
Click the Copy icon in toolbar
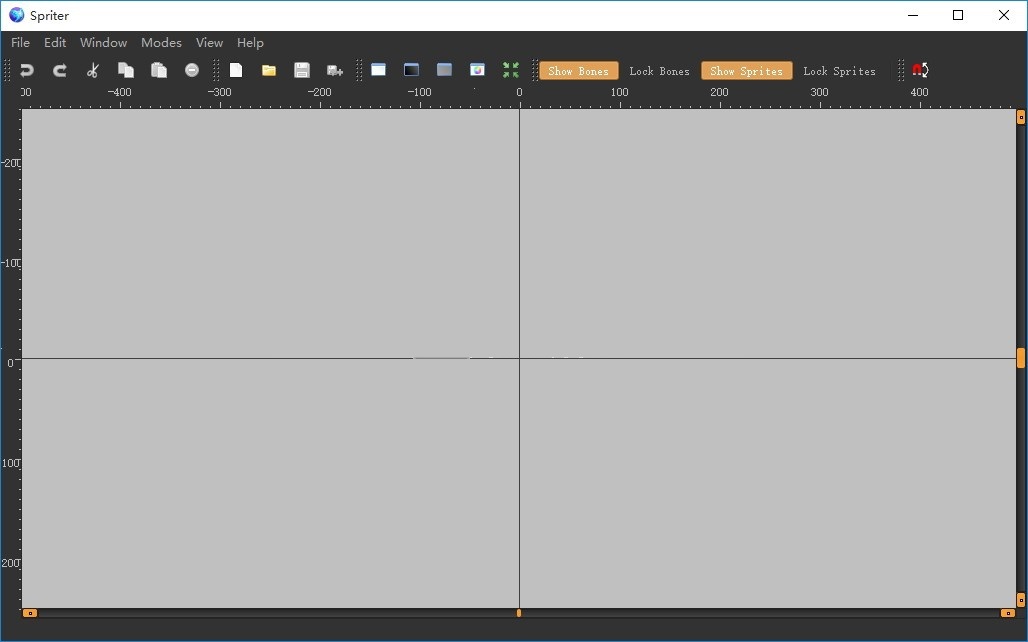coord(126,70)
